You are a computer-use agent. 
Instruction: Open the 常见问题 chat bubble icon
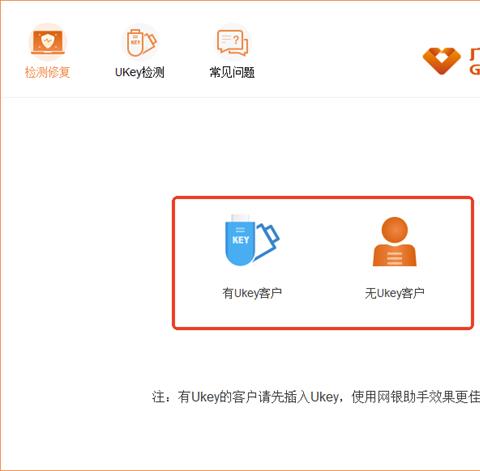[232, 42]
